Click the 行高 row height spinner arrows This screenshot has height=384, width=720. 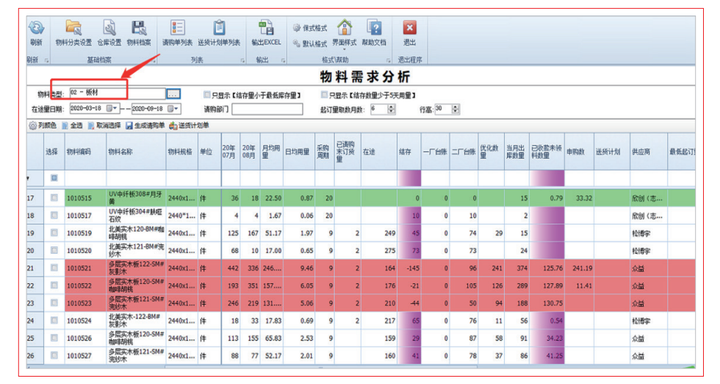[x=456, y=109]
